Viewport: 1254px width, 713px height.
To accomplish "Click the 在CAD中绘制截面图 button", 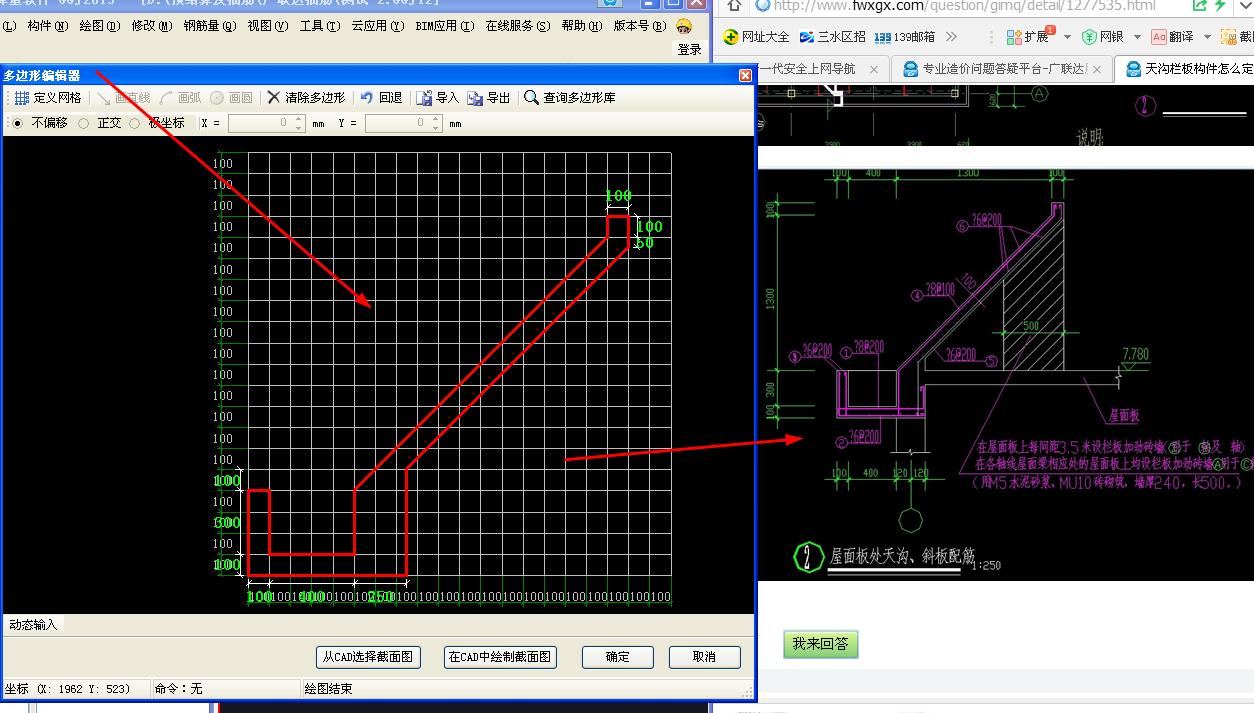I will tap(500, 657).
